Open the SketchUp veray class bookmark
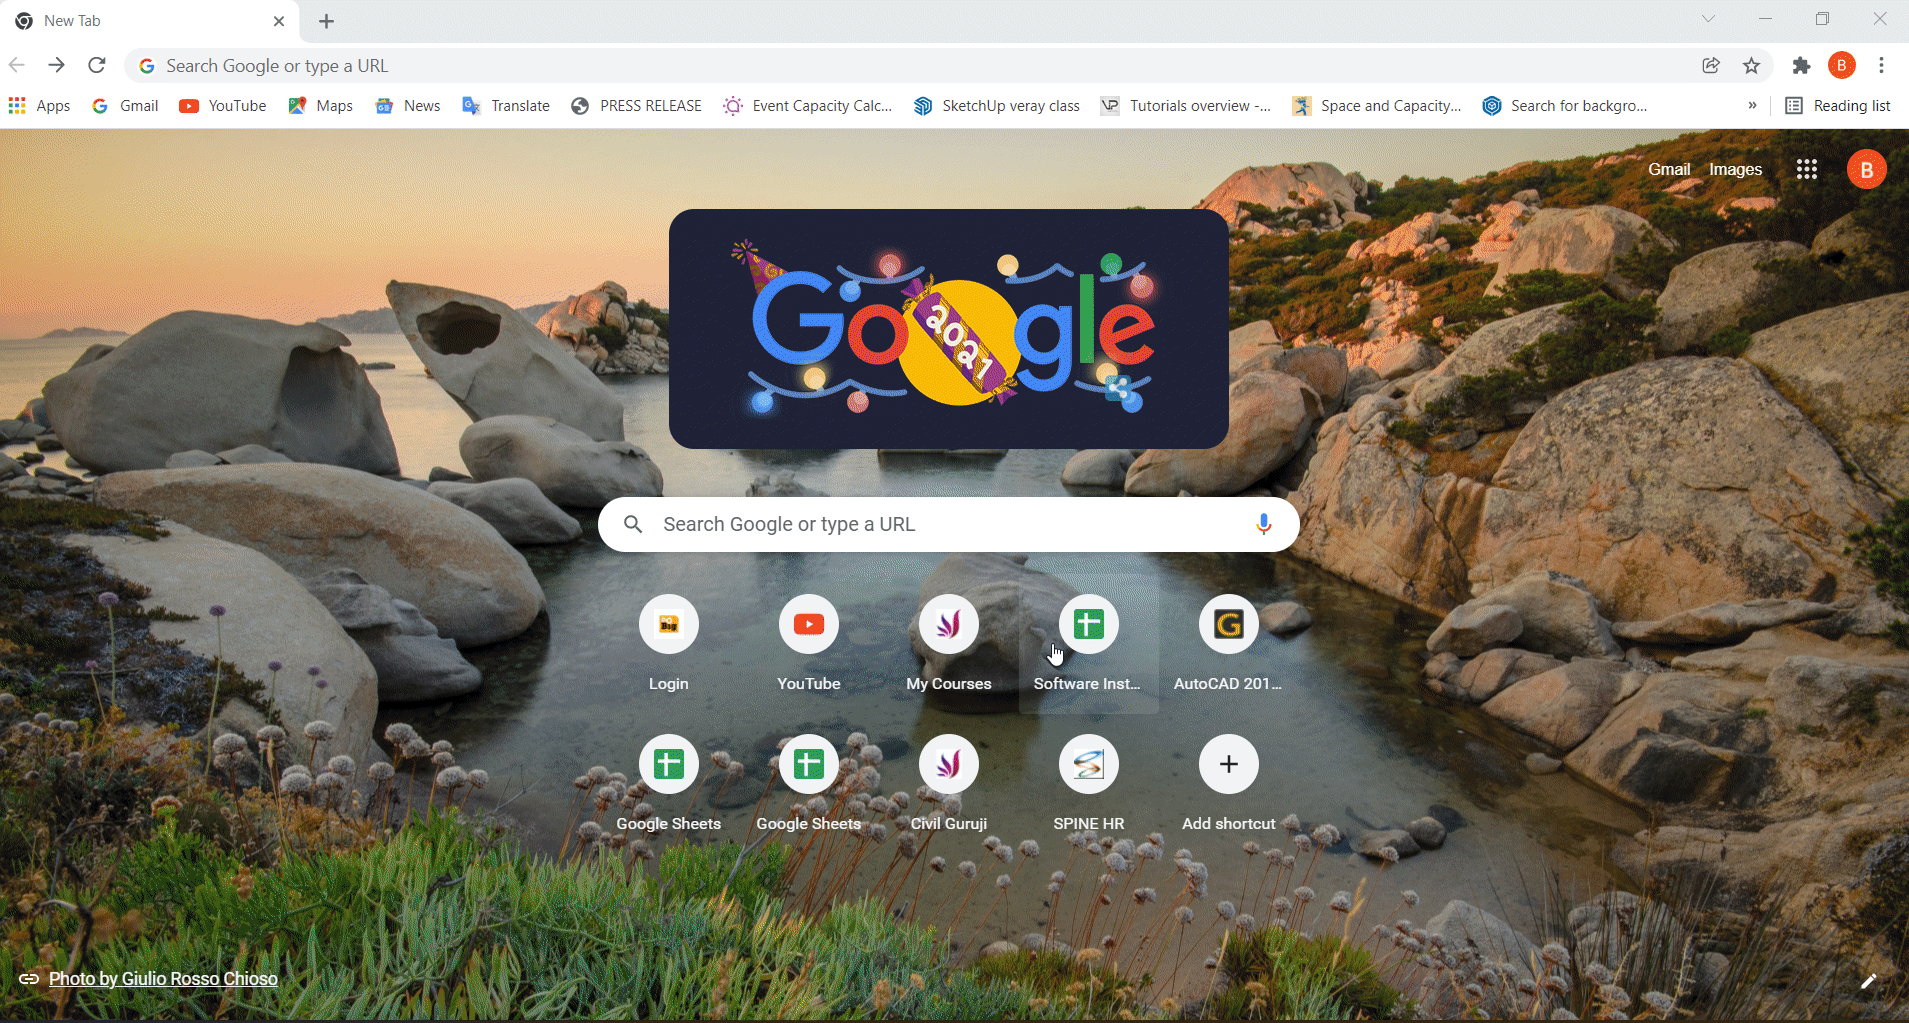 (997, 105)
